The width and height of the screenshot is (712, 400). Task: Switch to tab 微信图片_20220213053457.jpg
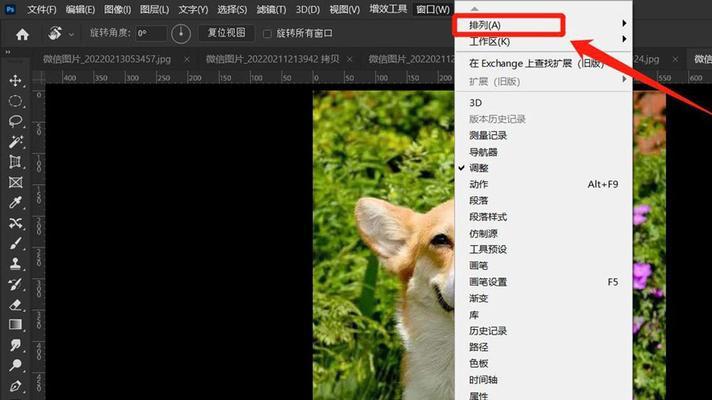click(107, 59)
